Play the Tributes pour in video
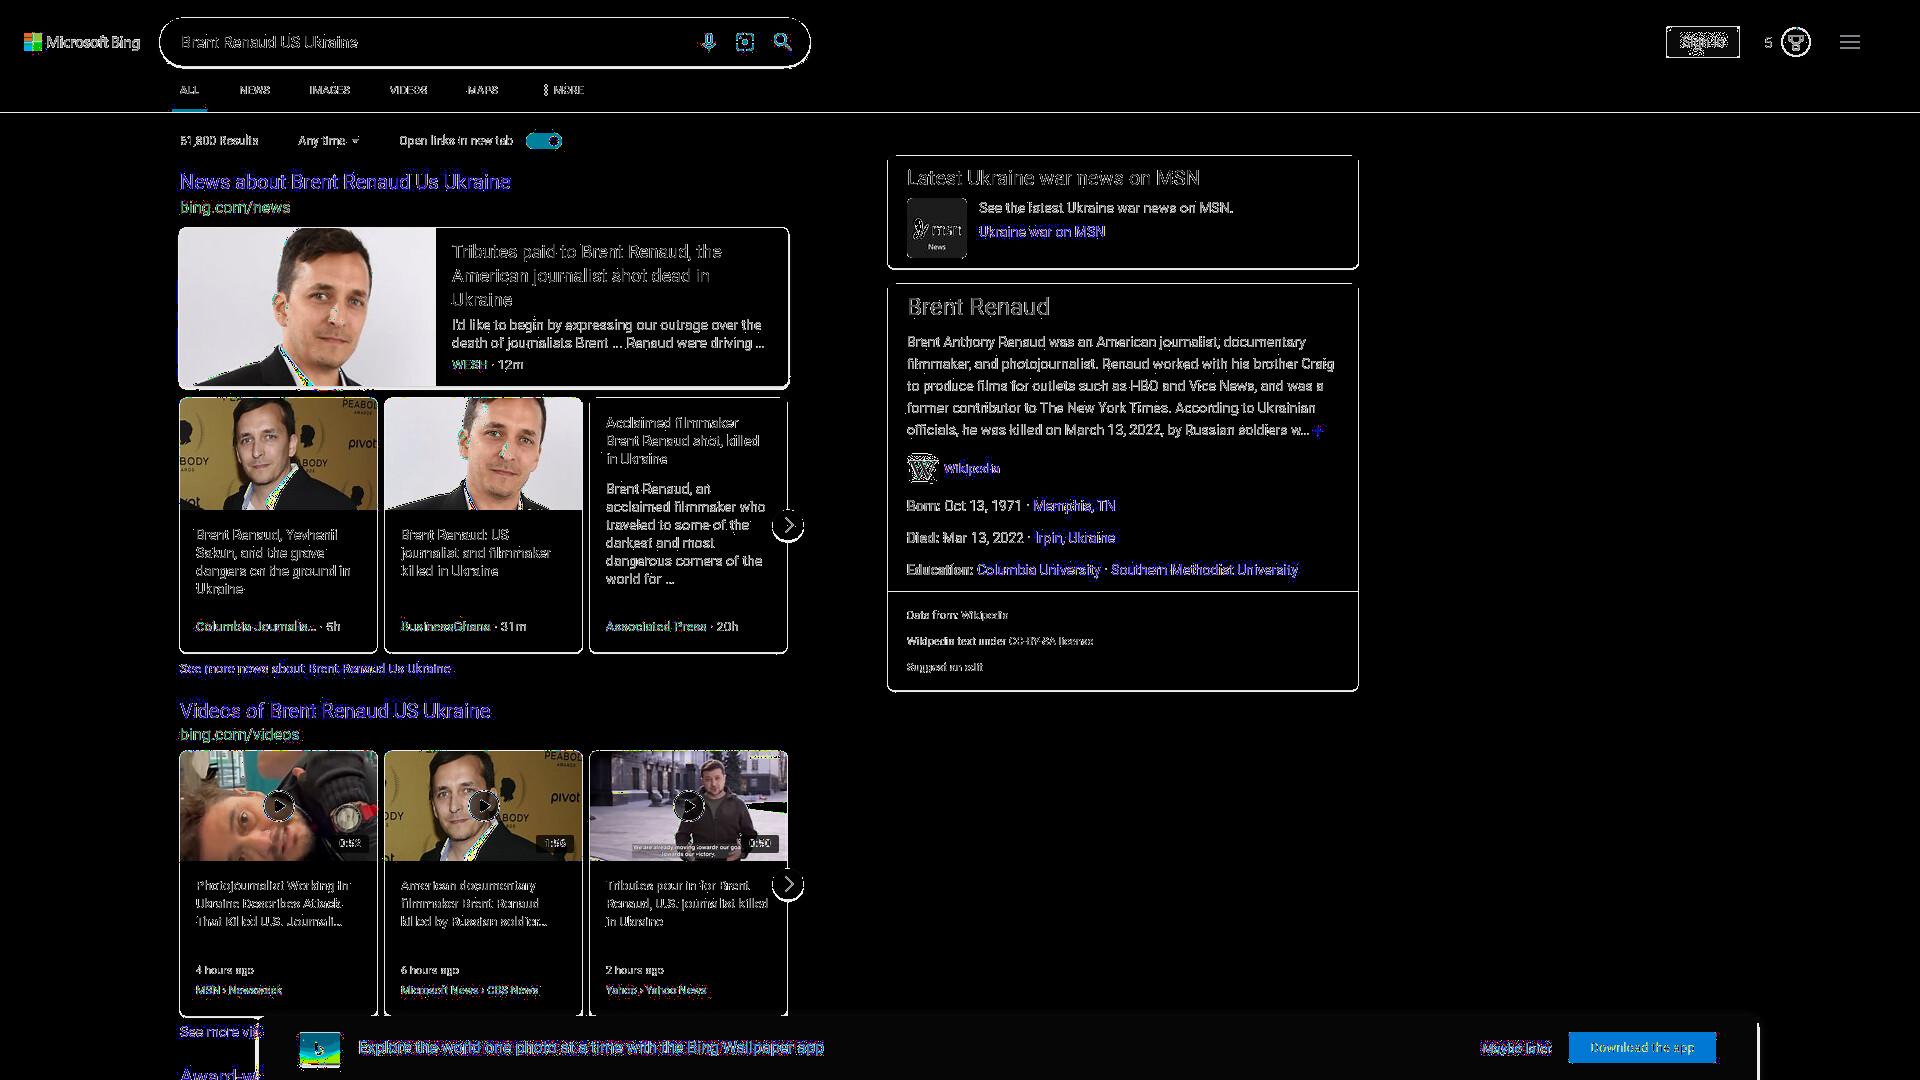 click(x=688, y=806)
